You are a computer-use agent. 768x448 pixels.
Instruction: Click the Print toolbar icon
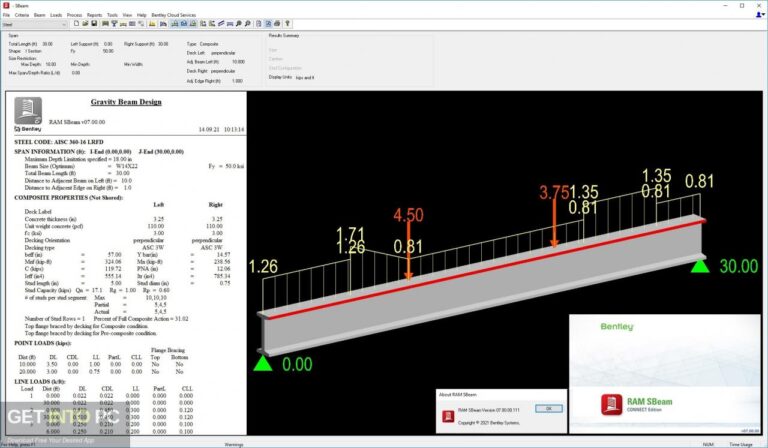[277, 24]
